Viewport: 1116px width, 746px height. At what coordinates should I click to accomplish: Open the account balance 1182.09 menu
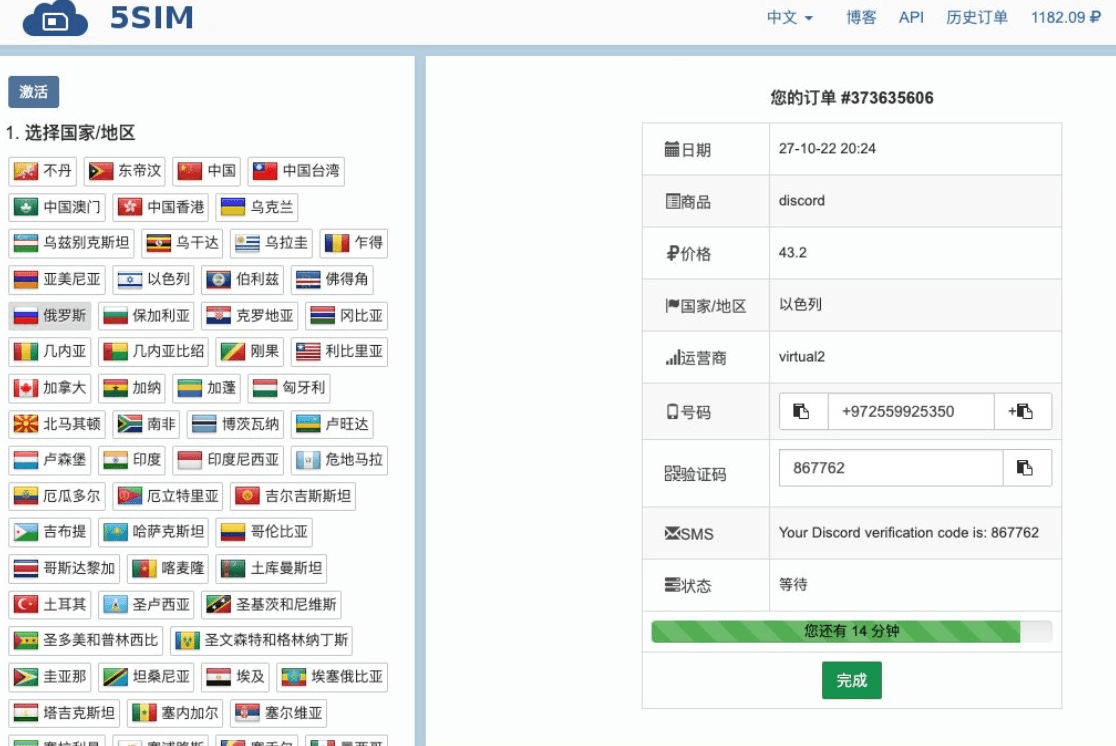(x=1065, y=17)
